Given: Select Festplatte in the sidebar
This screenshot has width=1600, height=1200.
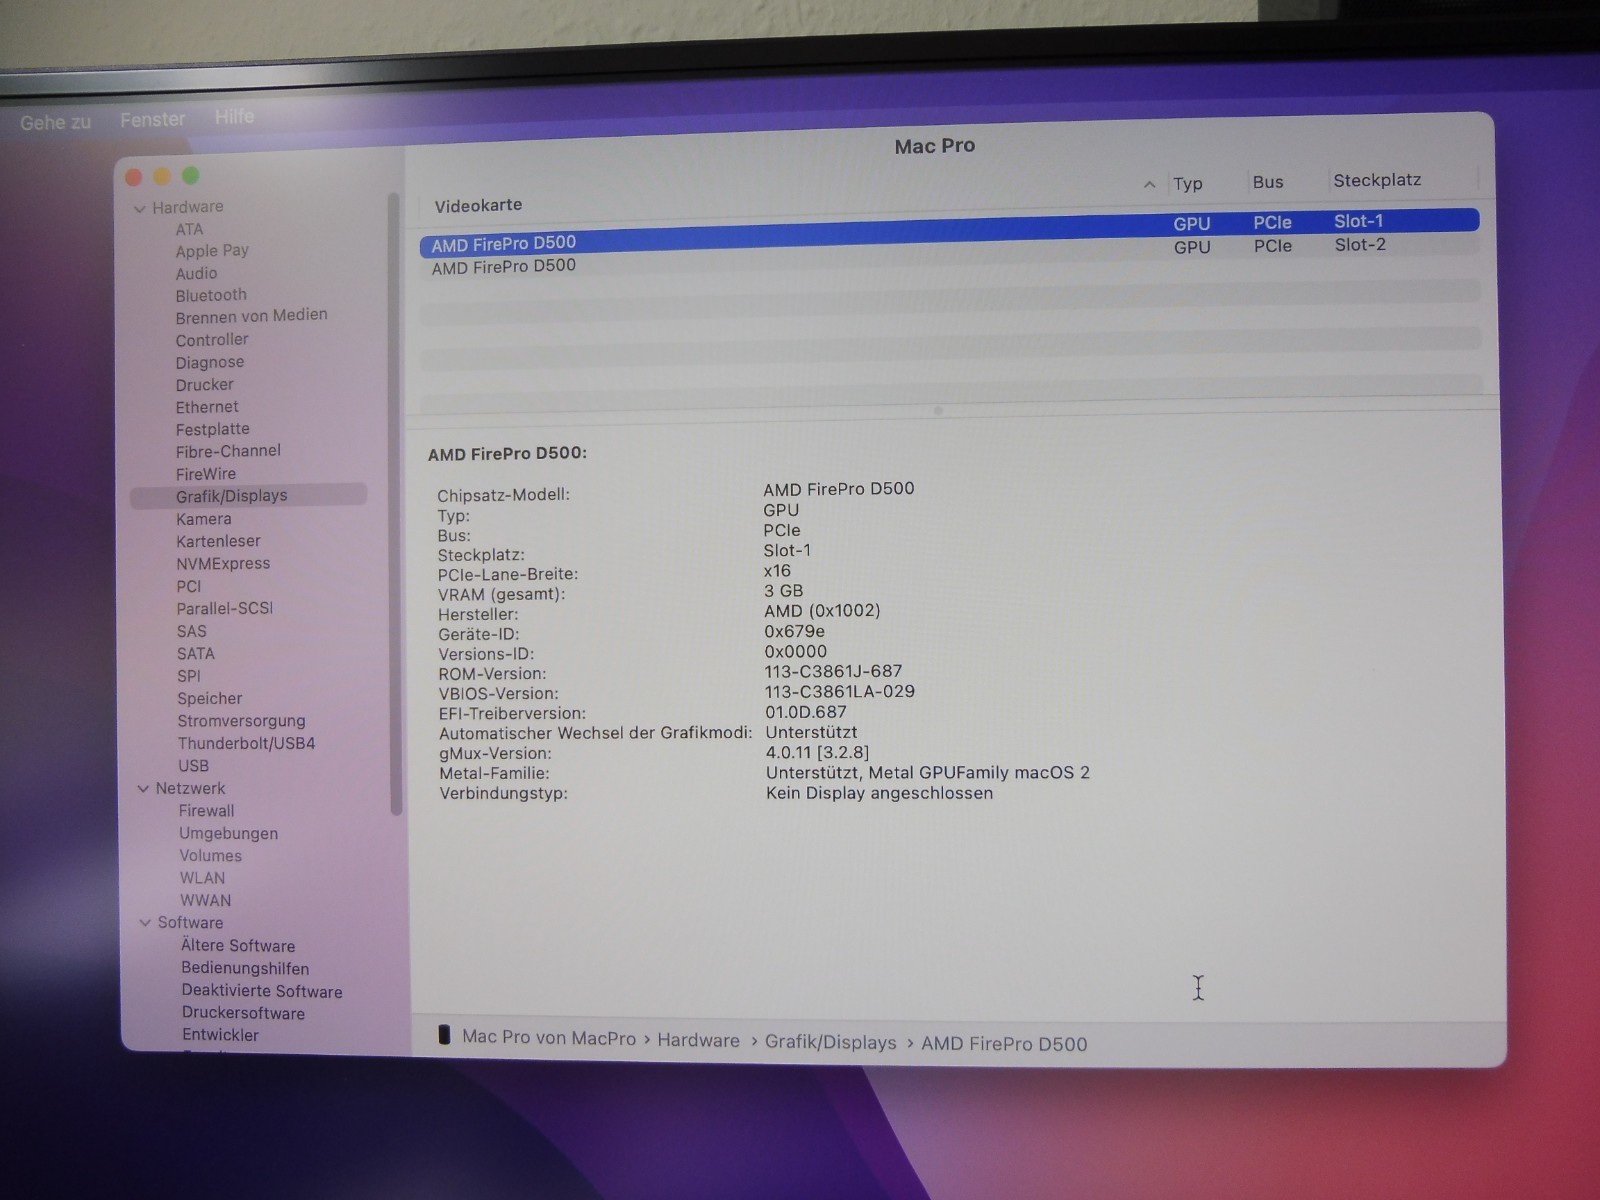Looking at the screenshot, I should point(213,429).
